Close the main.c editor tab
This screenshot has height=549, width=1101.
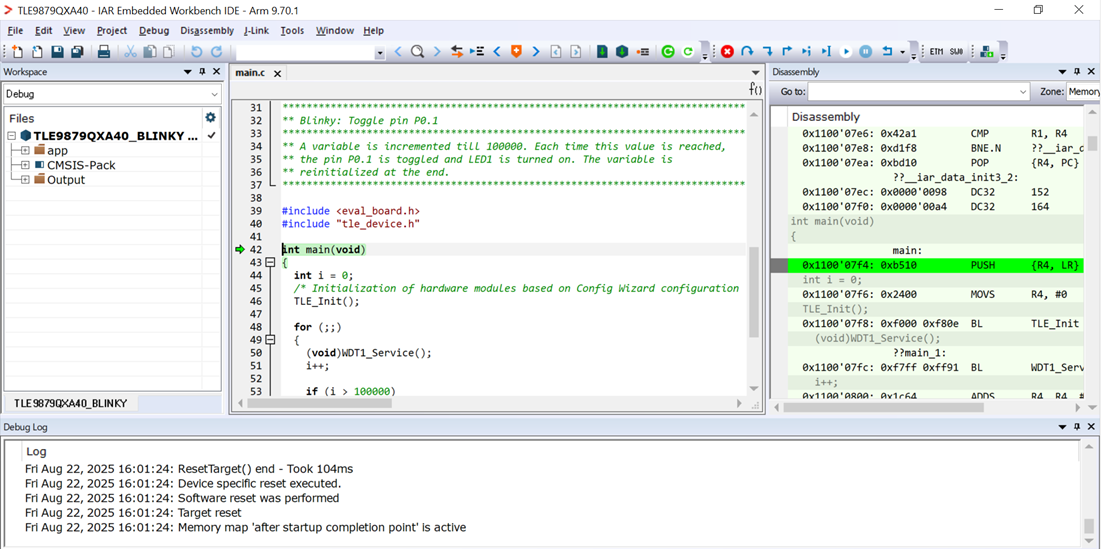tap(278, 73)
